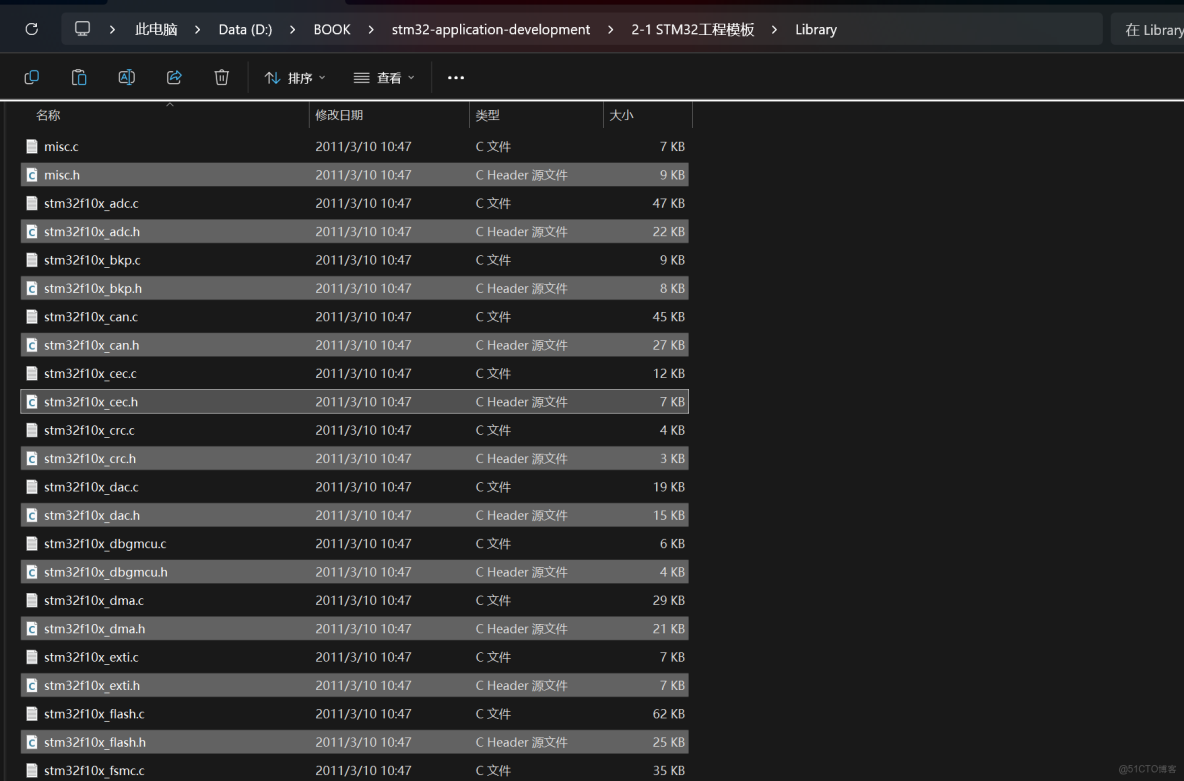Select file name stm32f10x_dma.h

coord(94,628)
